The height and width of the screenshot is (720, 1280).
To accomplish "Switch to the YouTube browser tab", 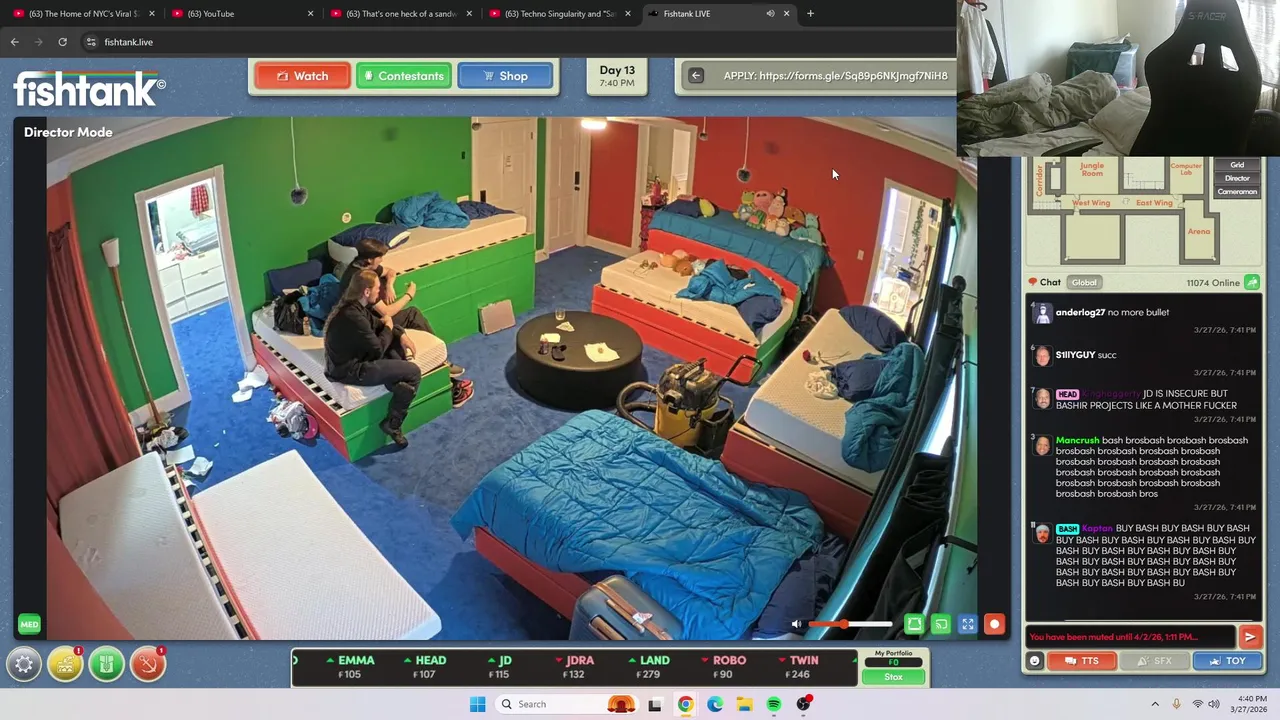I will [x=241, y=14].
